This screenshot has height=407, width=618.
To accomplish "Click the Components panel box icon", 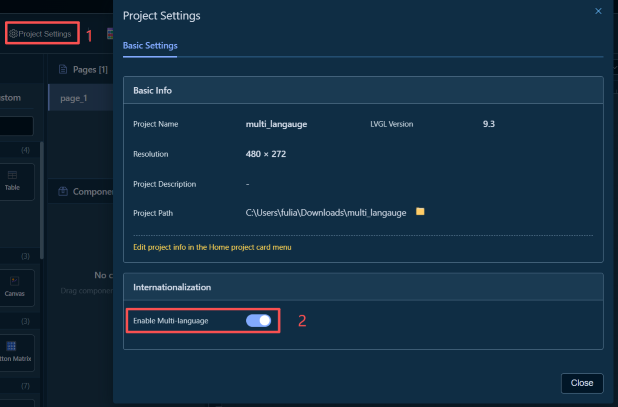I will point(63,191).
